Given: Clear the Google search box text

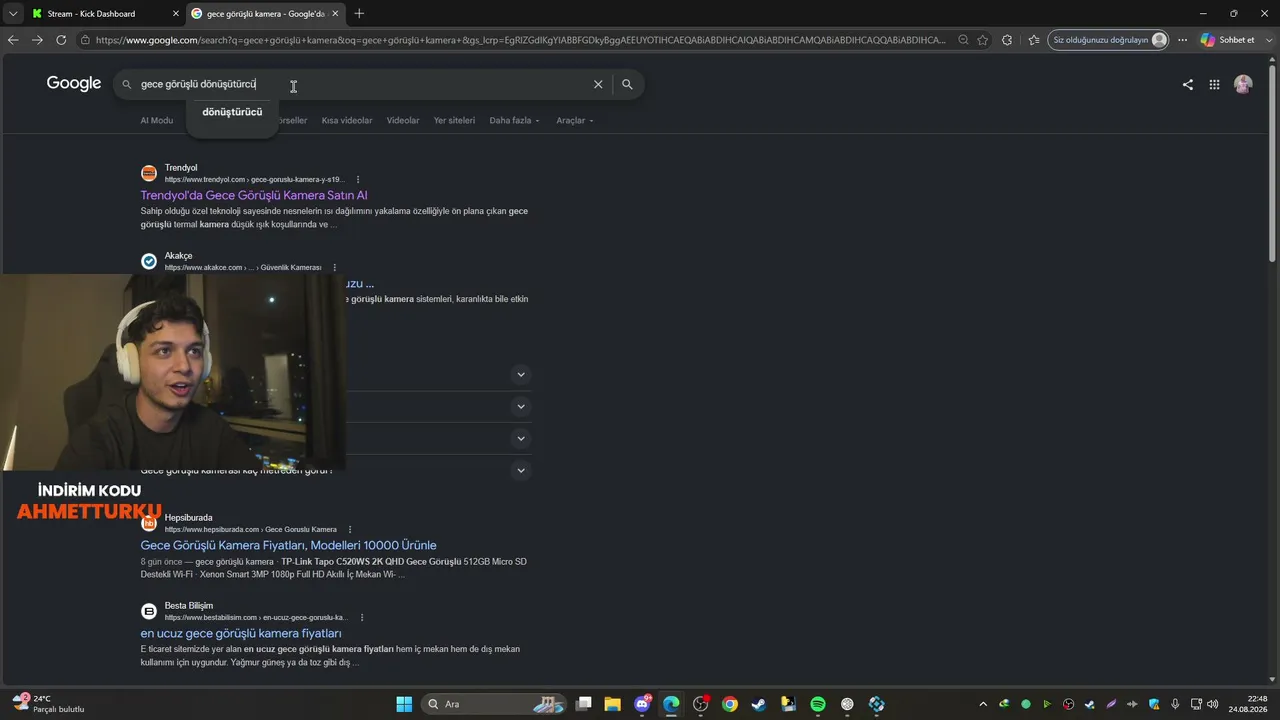Looking at the screenshot, I should [x=598, y=85].
